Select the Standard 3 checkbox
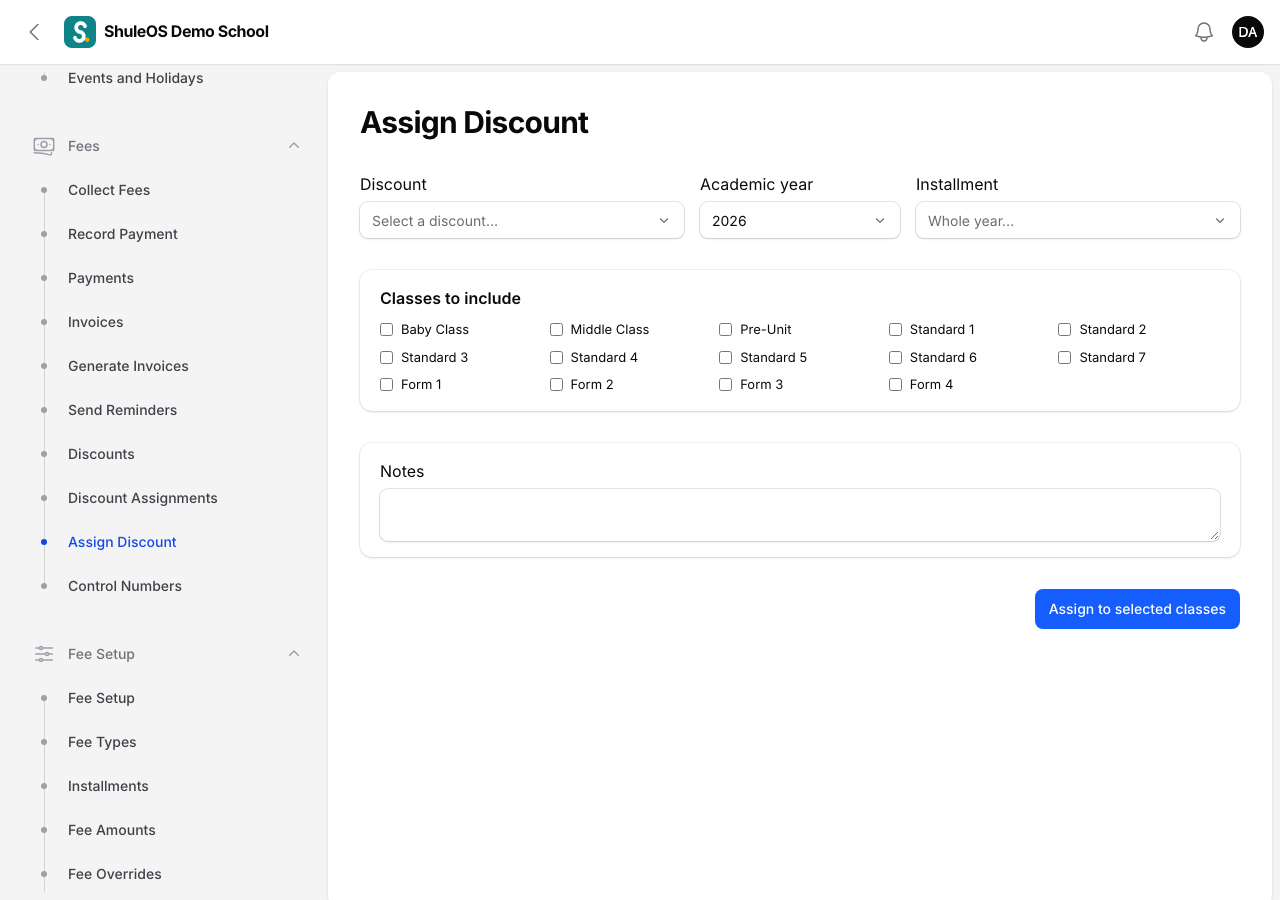Image resolution: width=1280 pixels, height=900 pixels. pyautogui.click(x=387, y=357)
